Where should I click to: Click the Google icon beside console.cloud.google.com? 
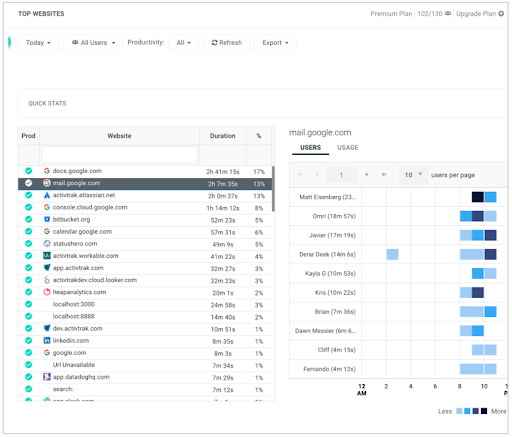(x=47, y=207)
